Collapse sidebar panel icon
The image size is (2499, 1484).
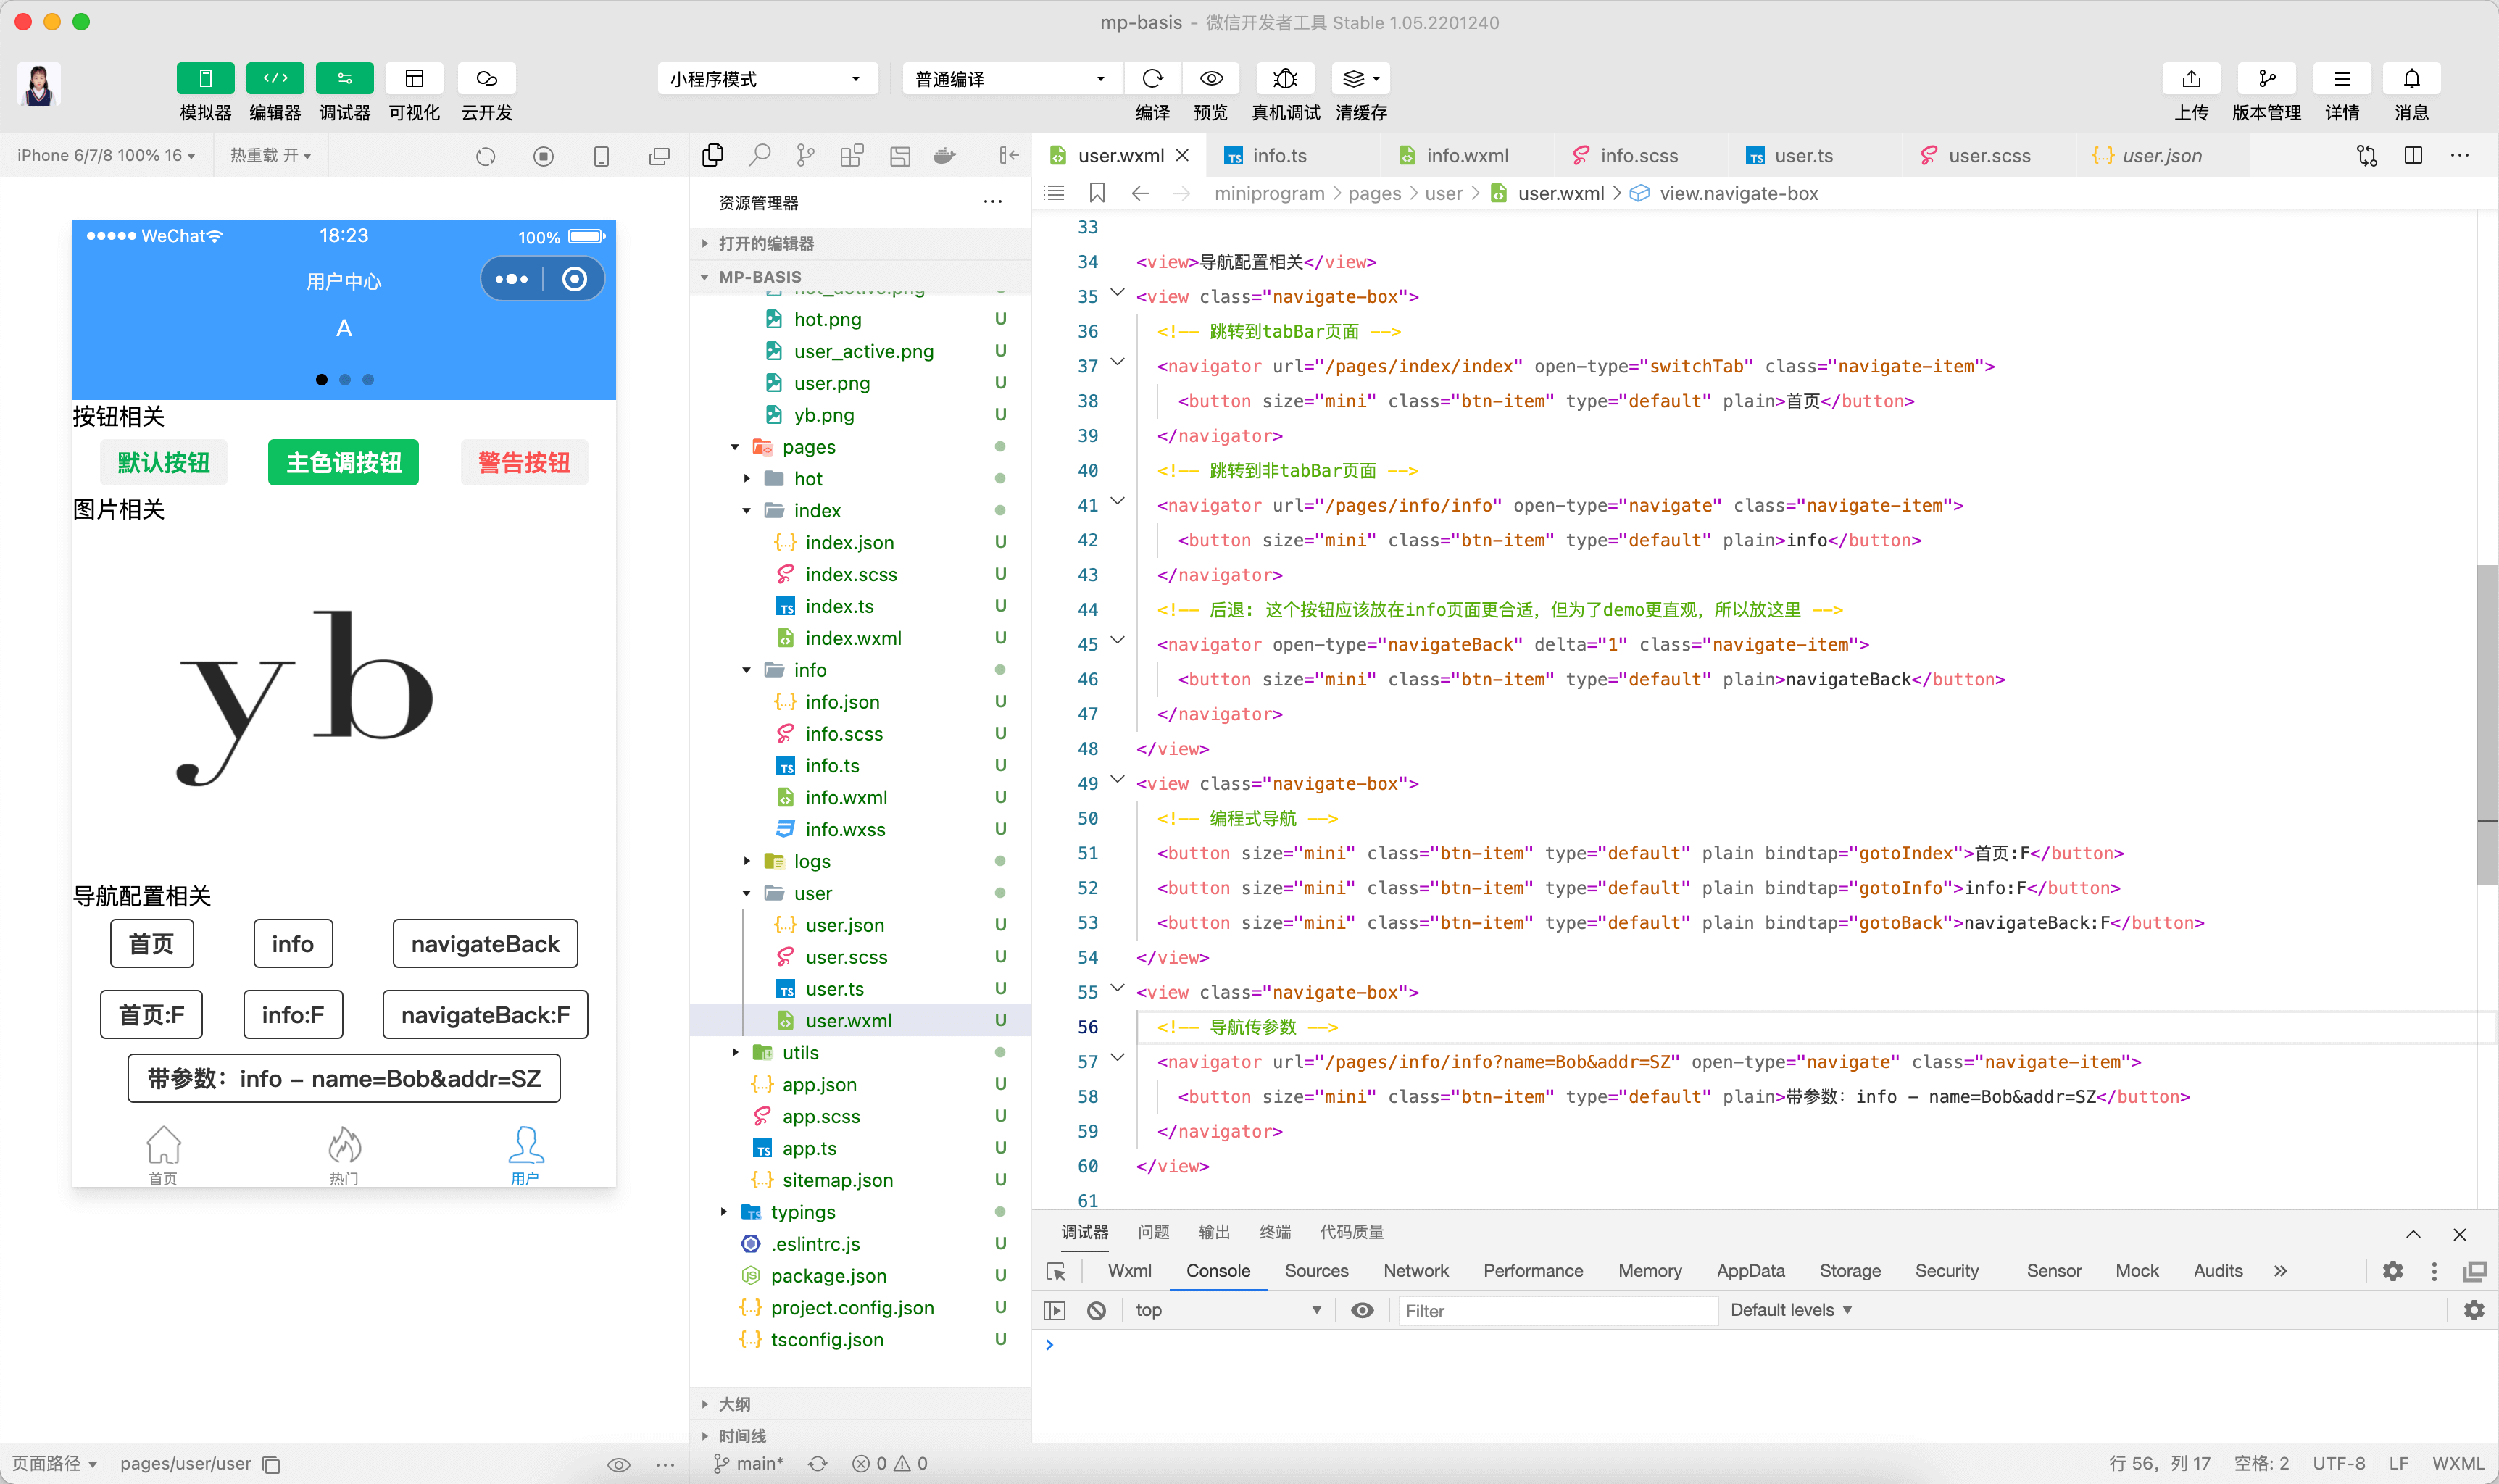(1009, 155)
